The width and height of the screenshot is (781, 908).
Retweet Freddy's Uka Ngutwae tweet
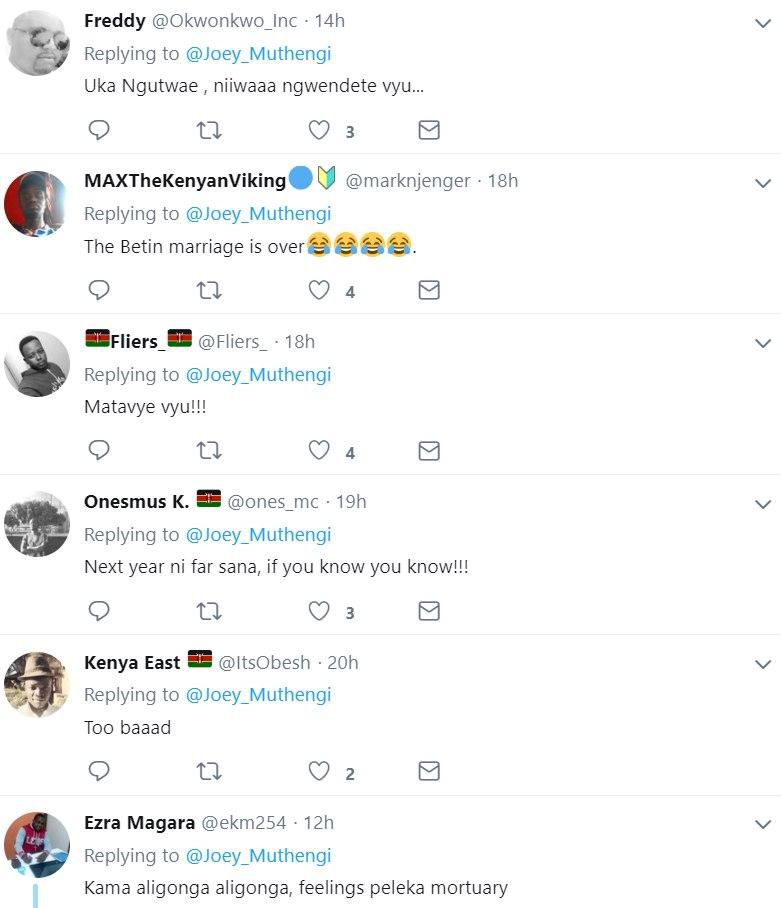[x=209, y=130]
